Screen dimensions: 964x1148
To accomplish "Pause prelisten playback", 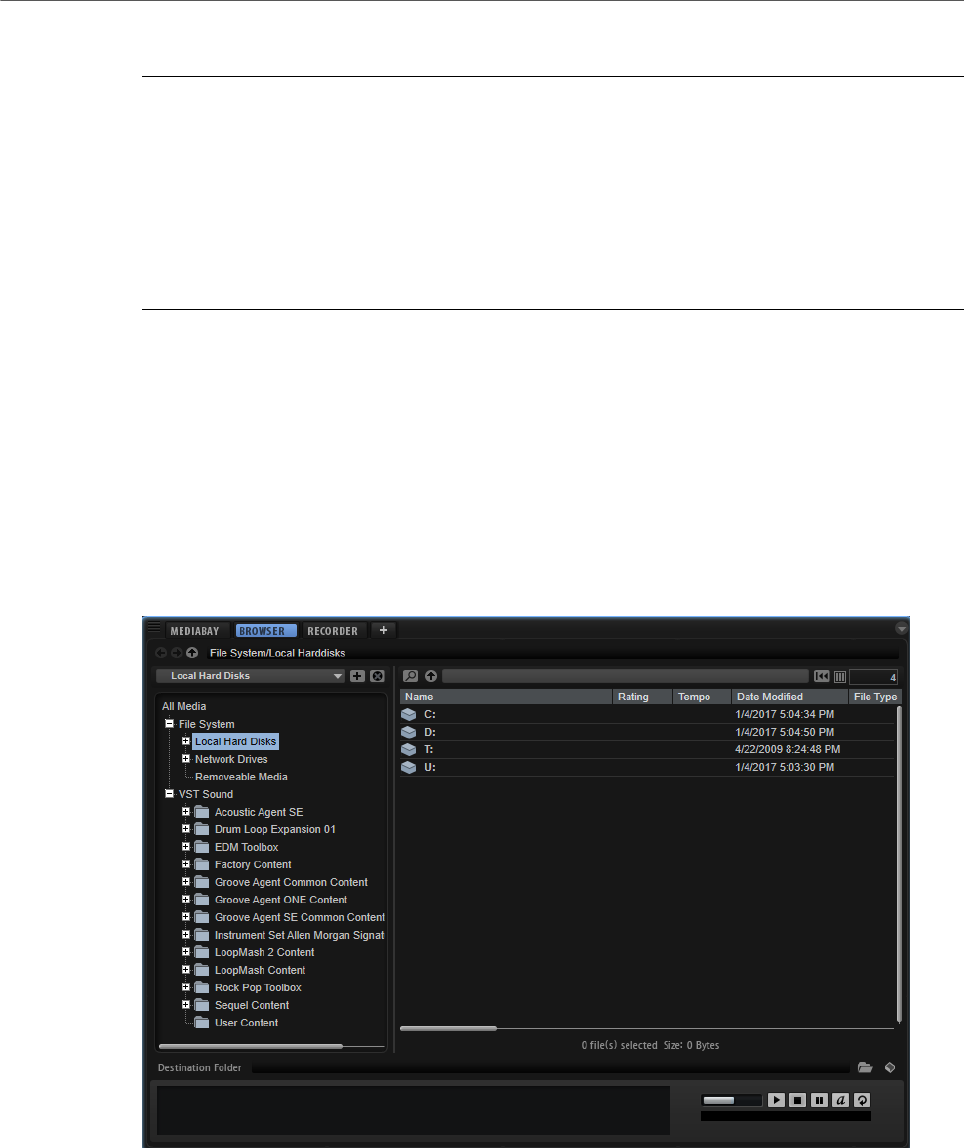I will [x=820, y=1100].
